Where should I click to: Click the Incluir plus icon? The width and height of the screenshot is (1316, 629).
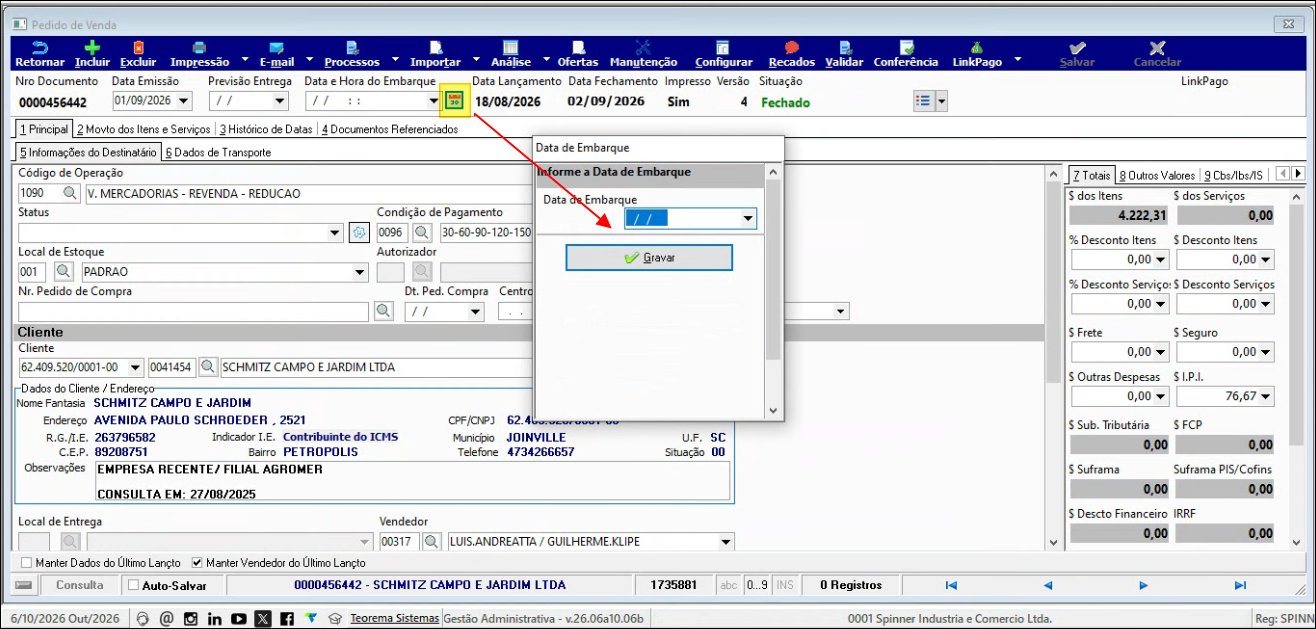pos(92,47)
